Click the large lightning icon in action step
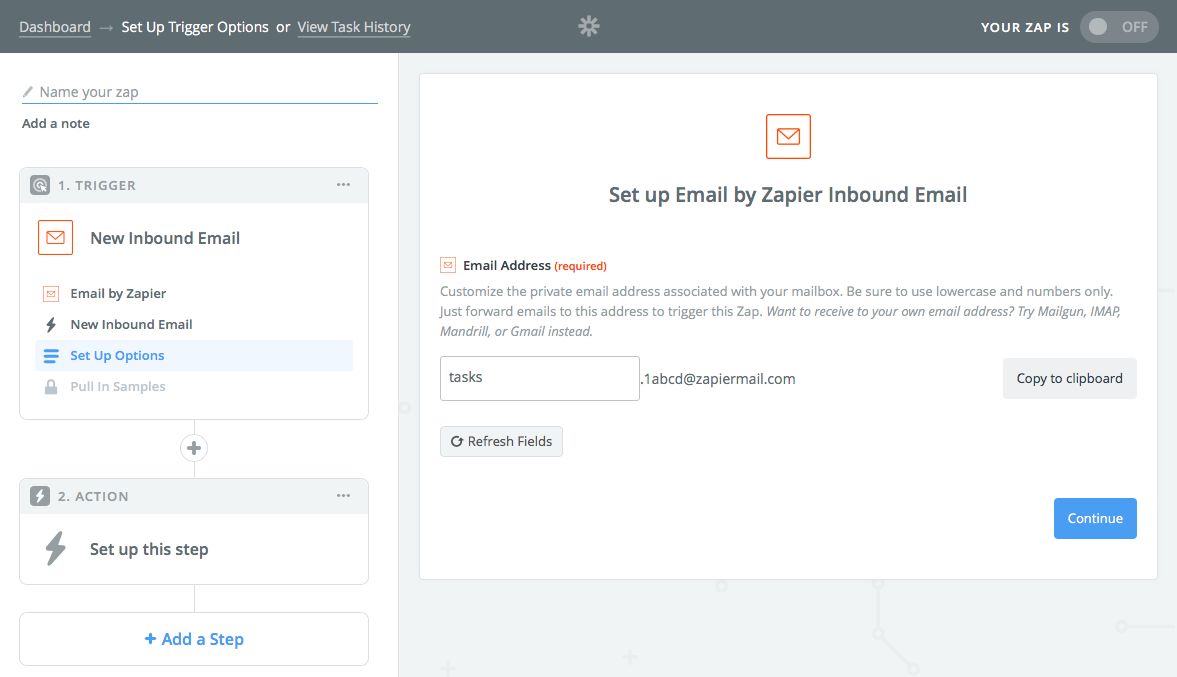The height and width of the screenshot is (677, 1177). tap(56, 549)
